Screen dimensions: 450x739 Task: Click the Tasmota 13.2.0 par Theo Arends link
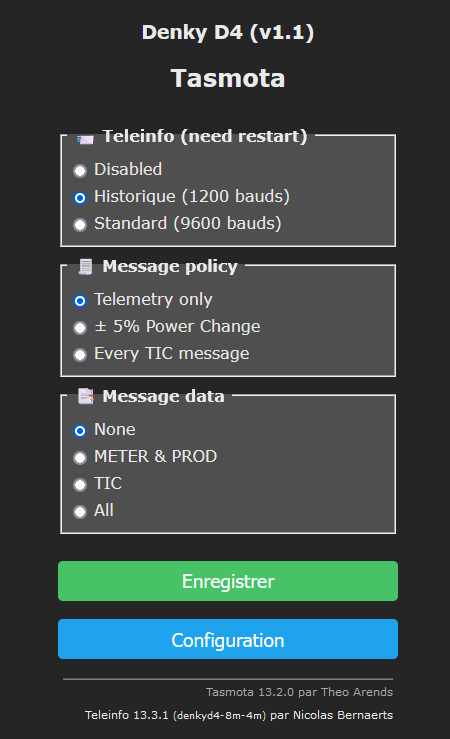point(299,692)
